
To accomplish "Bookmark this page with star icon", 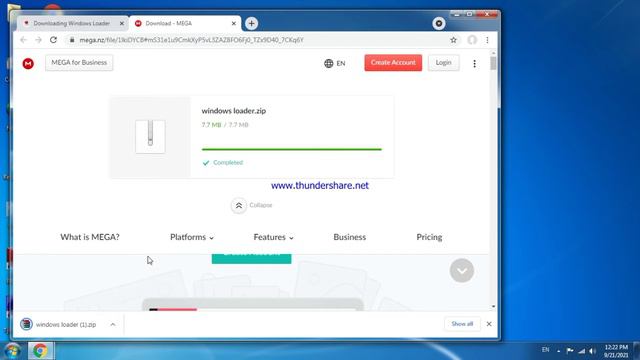I will point(453,40).
